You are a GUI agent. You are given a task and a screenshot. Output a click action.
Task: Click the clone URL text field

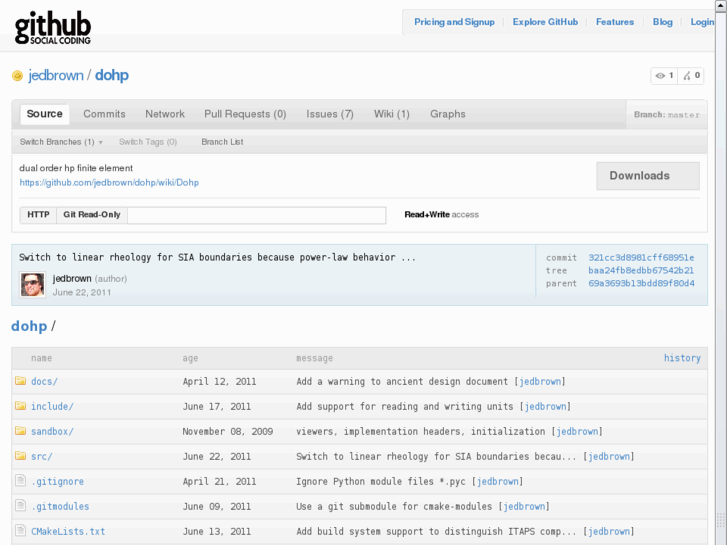257,215
